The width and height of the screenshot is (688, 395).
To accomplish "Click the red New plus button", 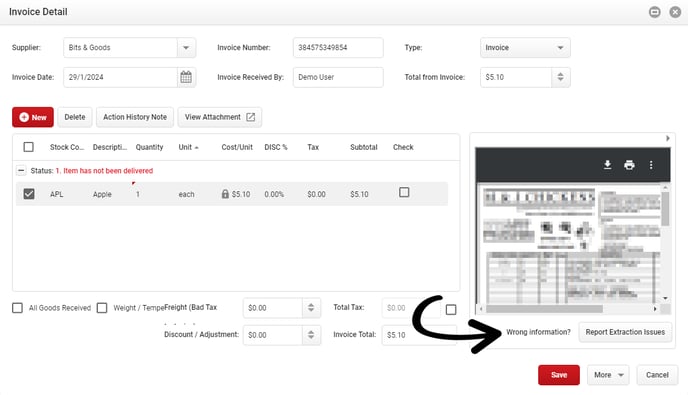I will coord(33,117).
